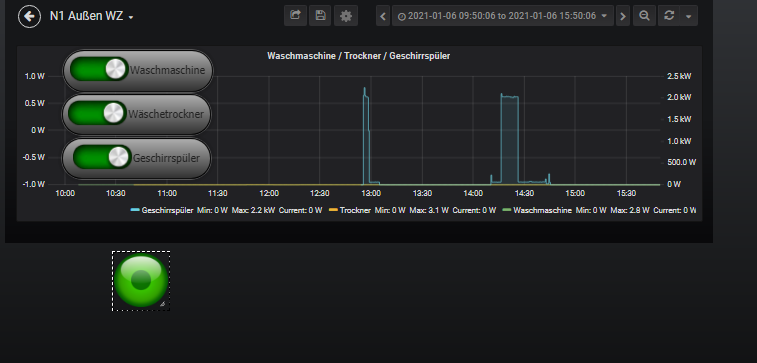The width and height of the screenshot is (757, 363).
Task: Expand the refresh interval dropdown arrow
Action: (688, 16)
